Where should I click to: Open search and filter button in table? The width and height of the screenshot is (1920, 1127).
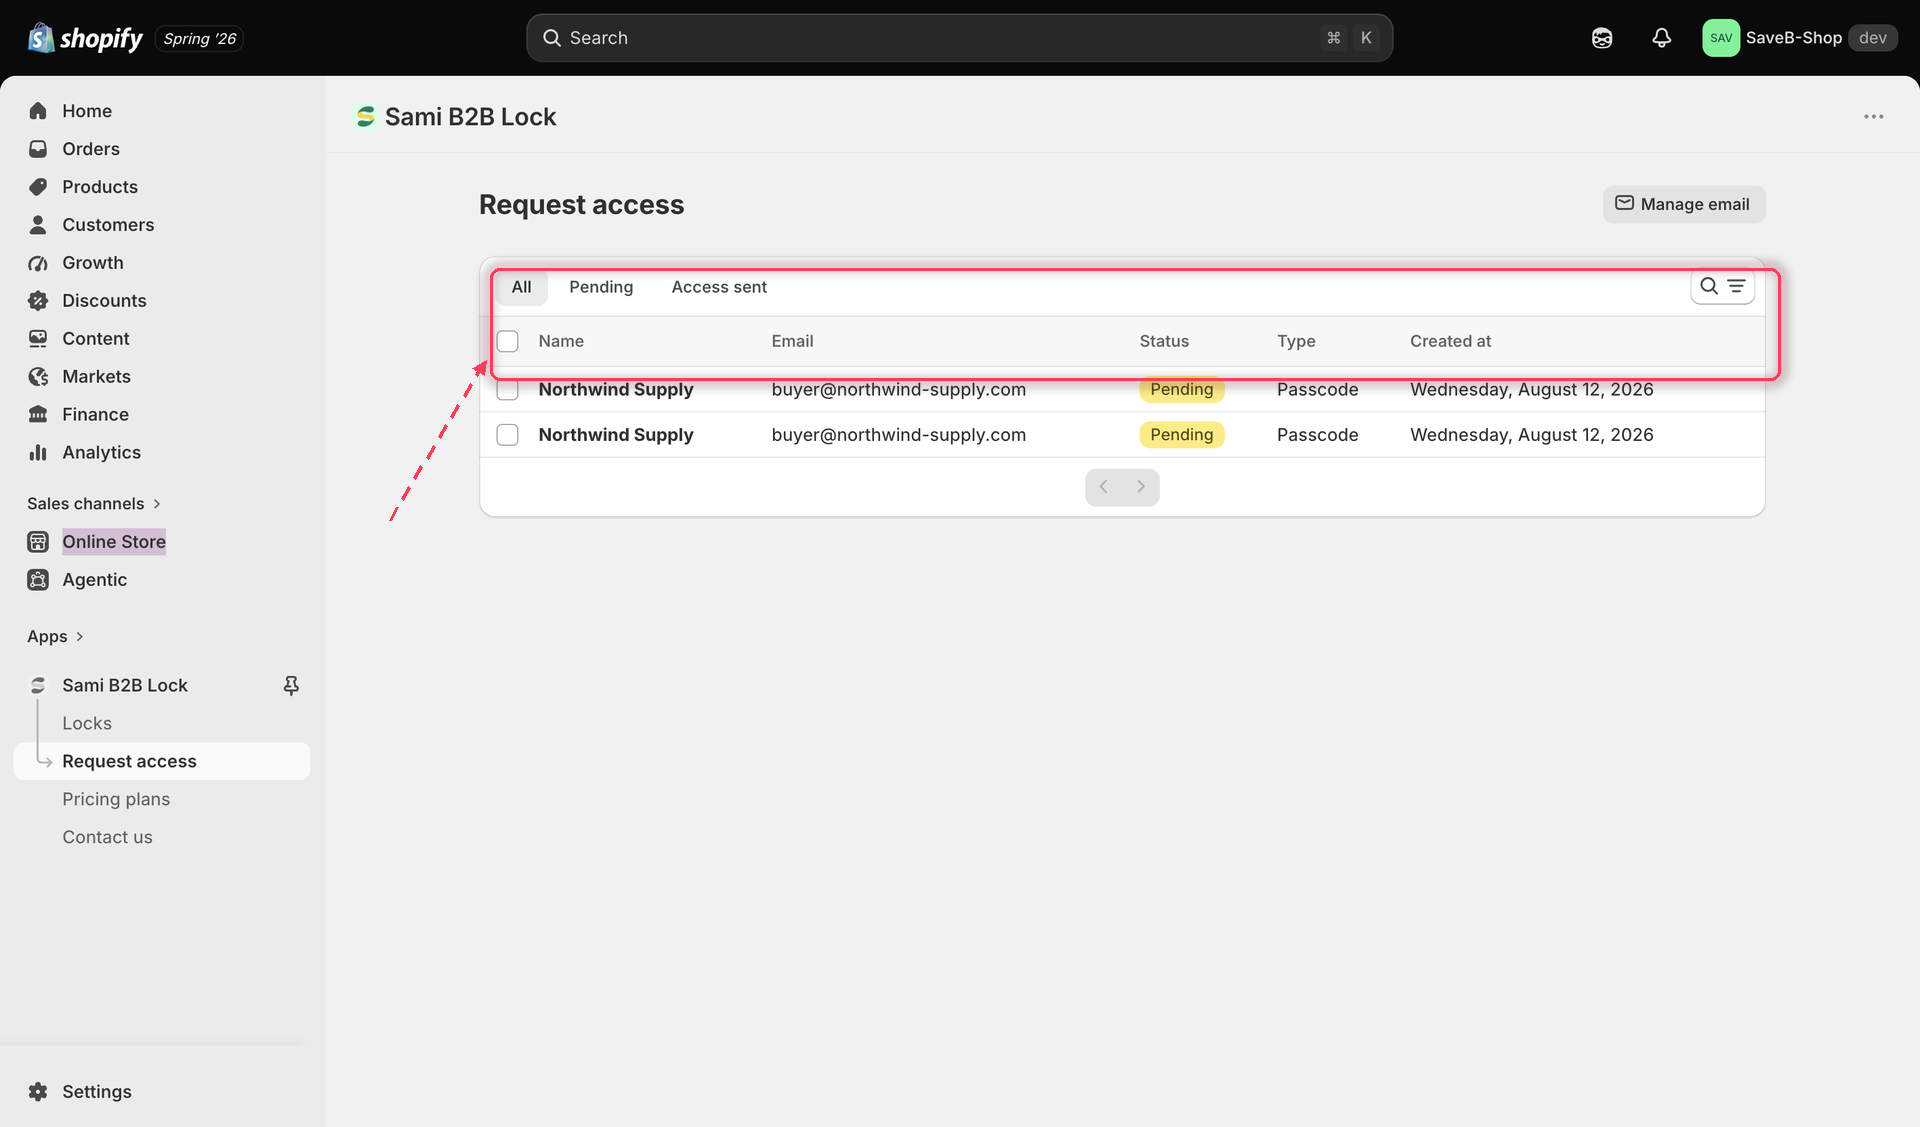pyautogui.click(x=1723, y=287)
